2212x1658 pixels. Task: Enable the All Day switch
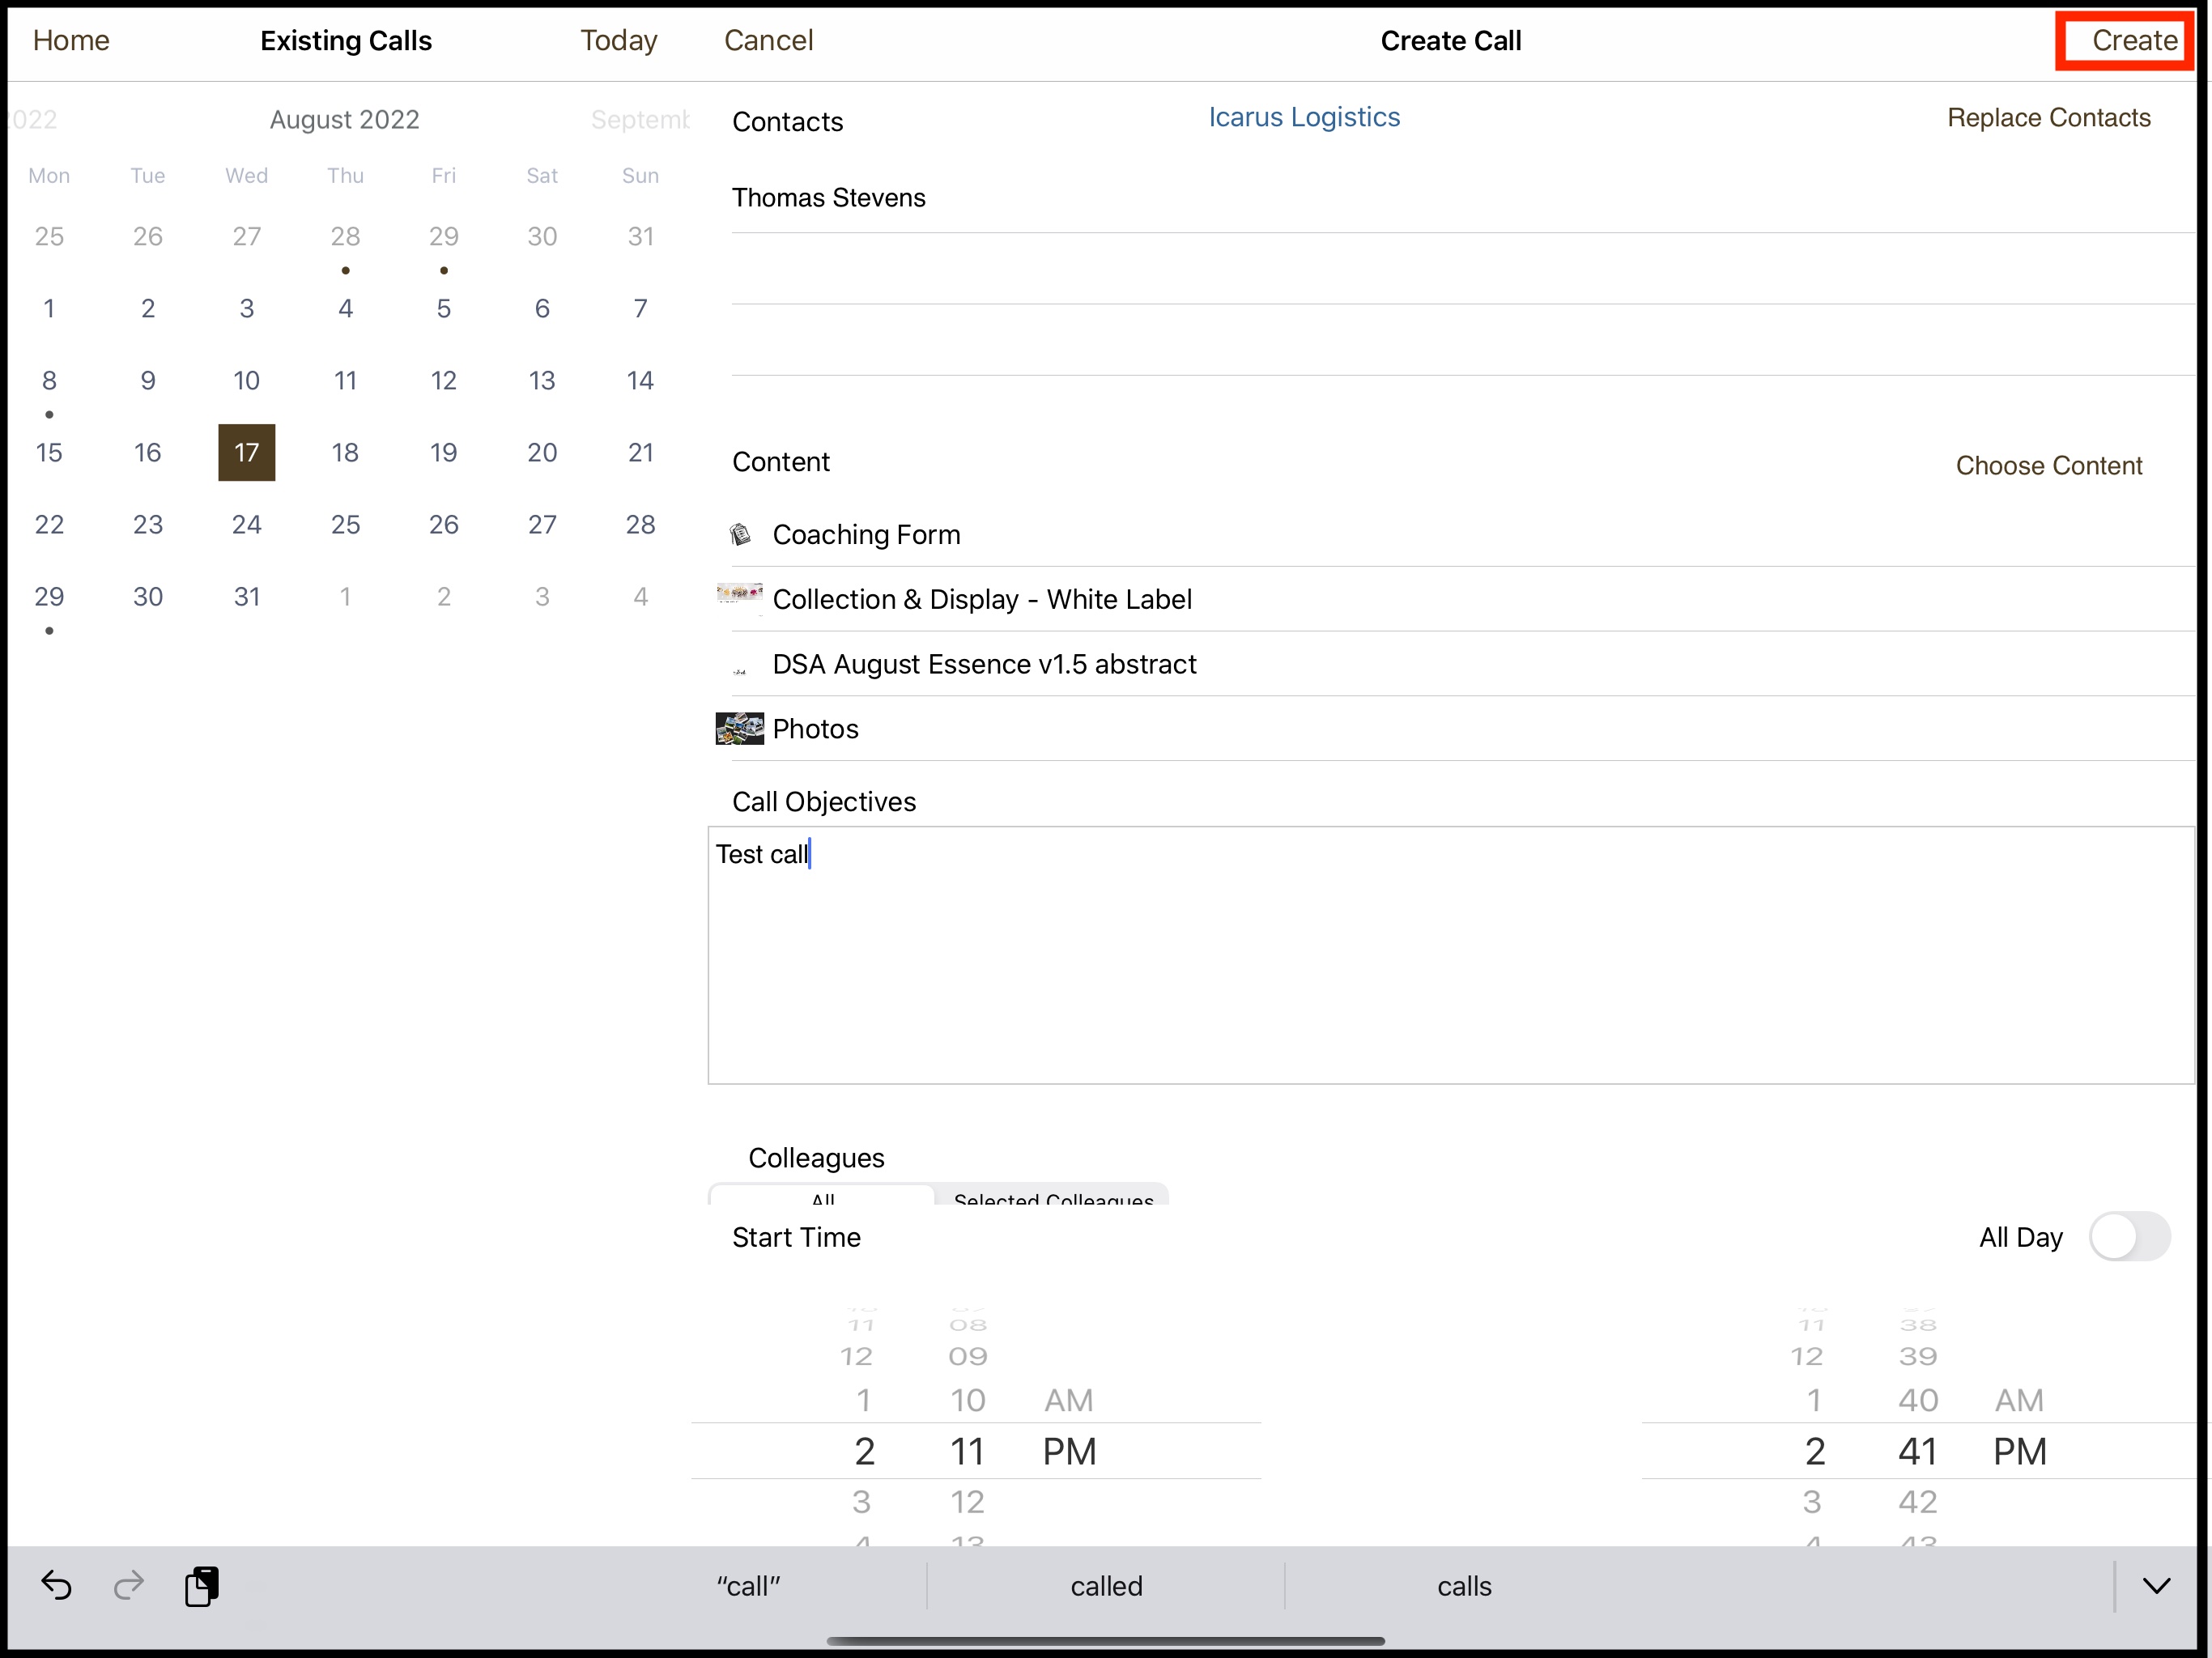(2133, 1237)
